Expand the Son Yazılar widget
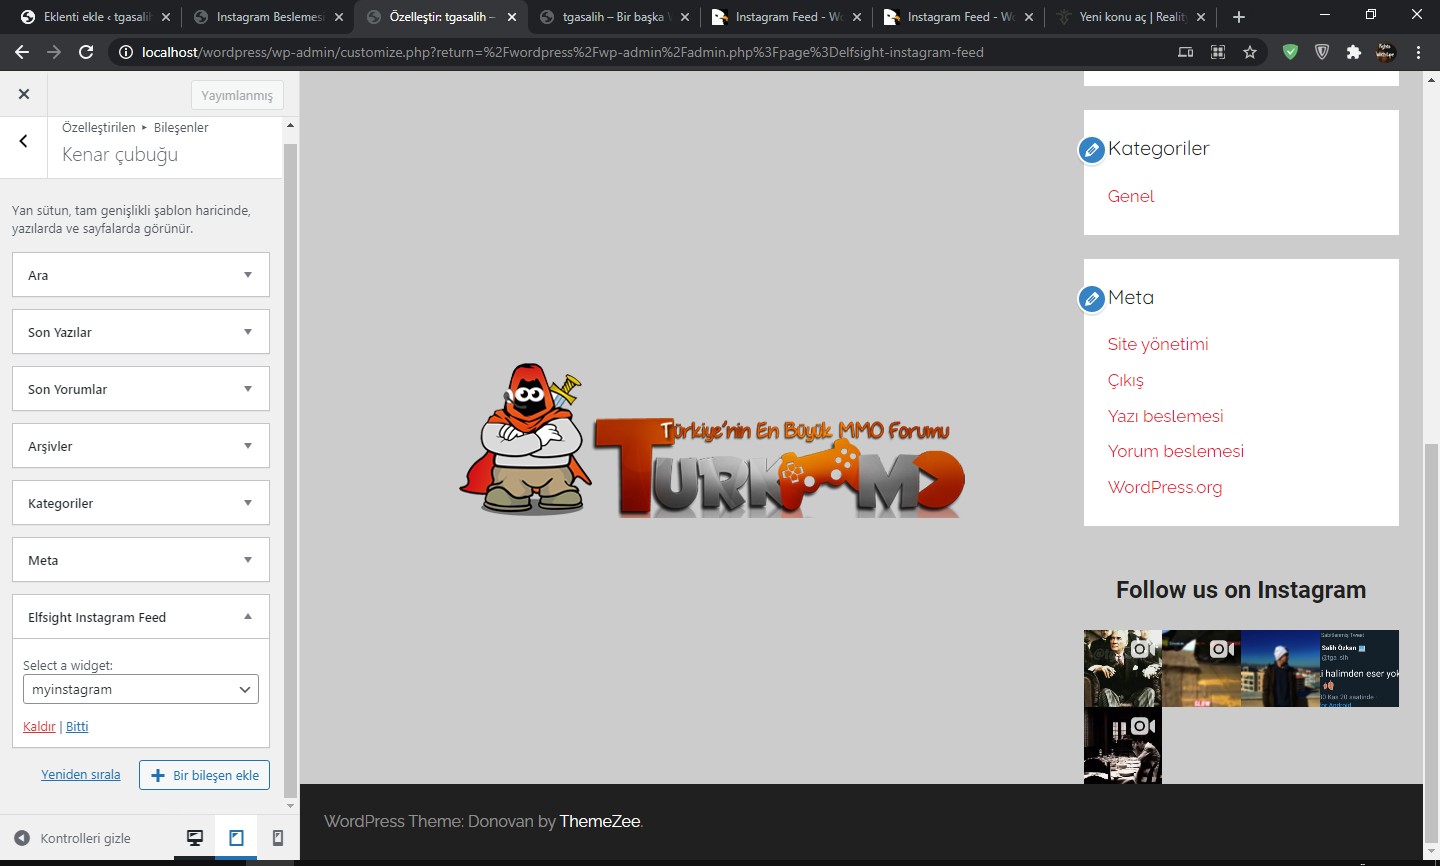The height and width of the screenshot is (866, 1440). 141,332
